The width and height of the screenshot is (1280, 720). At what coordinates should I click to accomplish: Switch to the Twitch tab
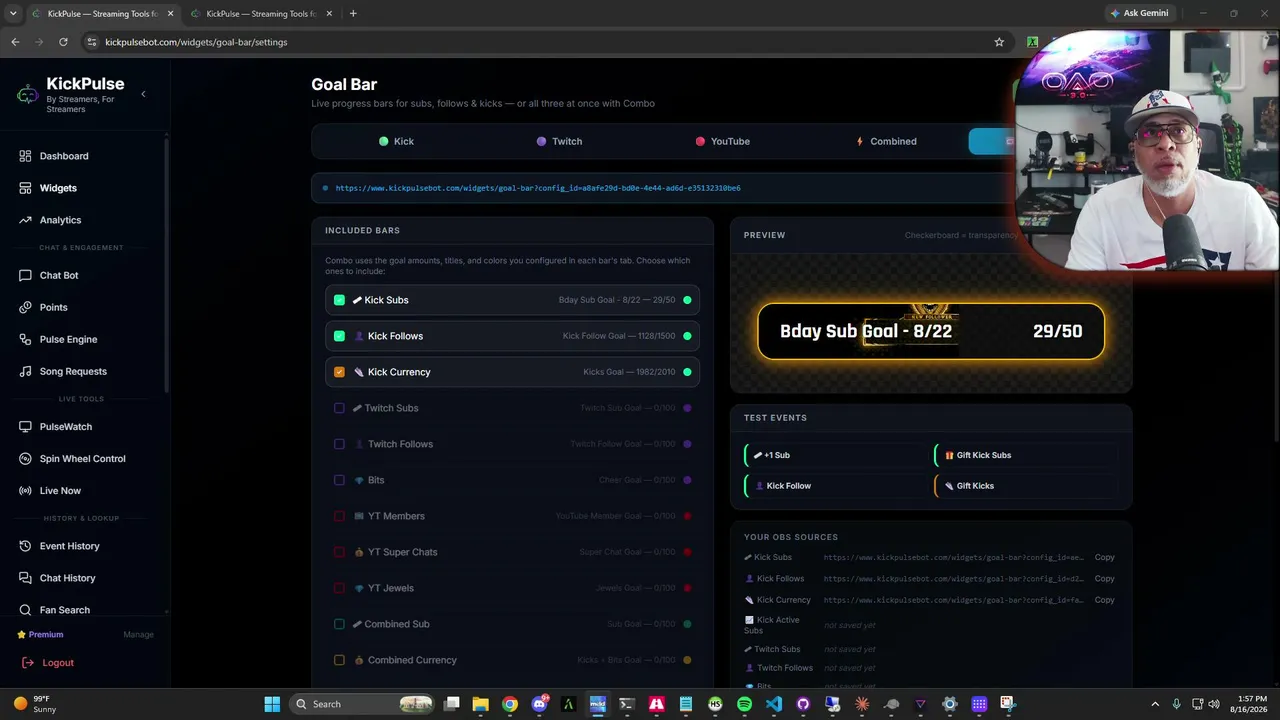[559, 141]
